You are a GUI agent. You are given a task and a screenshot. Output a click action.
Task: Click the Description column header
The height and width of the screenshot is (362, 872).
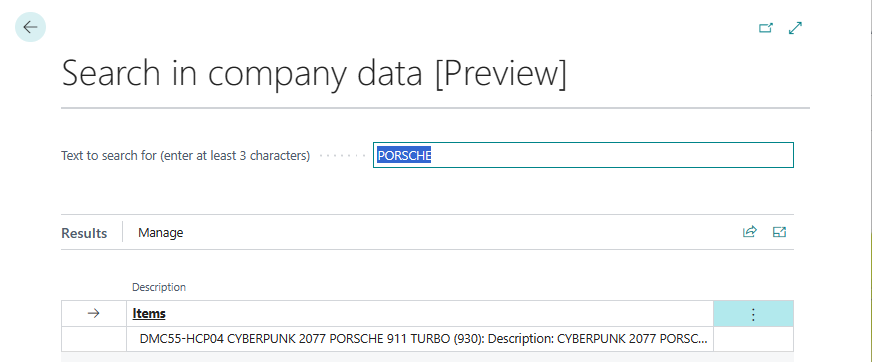click(158, 287)
